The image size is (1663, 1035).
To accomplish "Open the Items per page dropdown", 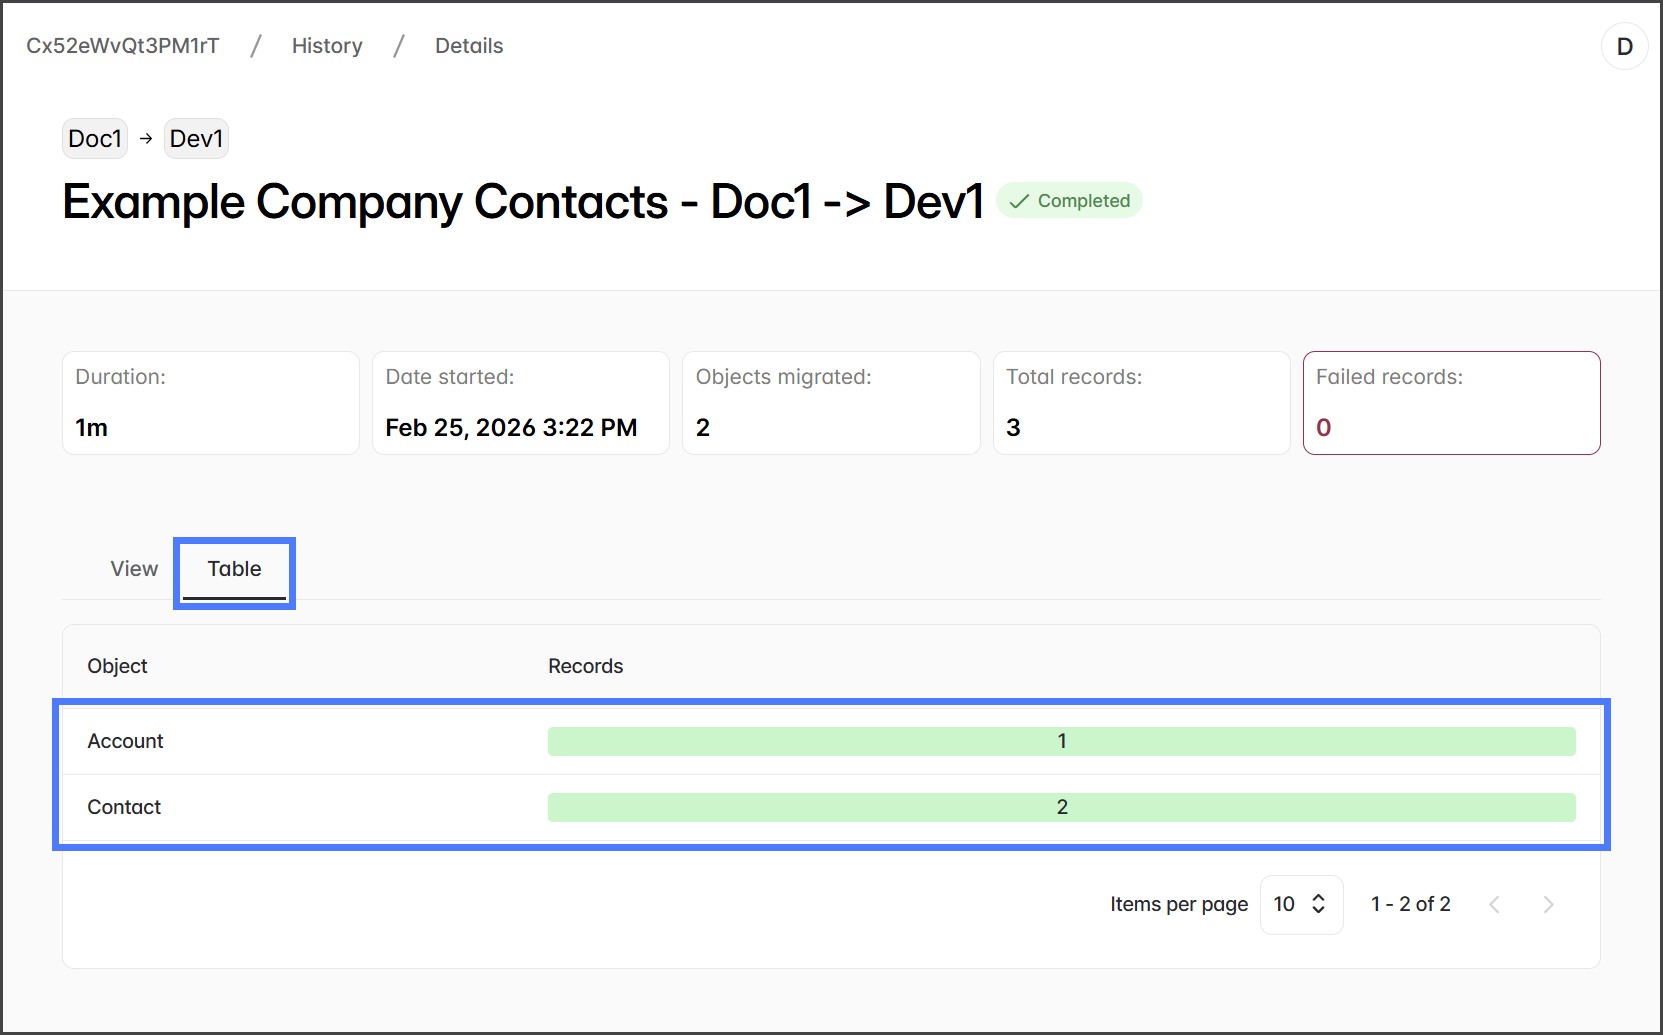I will (1300, 904).
